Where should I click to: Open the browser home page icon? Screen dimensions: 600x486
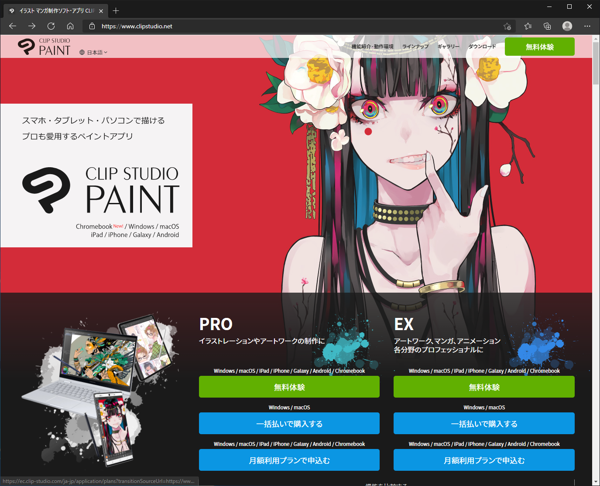click(x=70, y=26)
